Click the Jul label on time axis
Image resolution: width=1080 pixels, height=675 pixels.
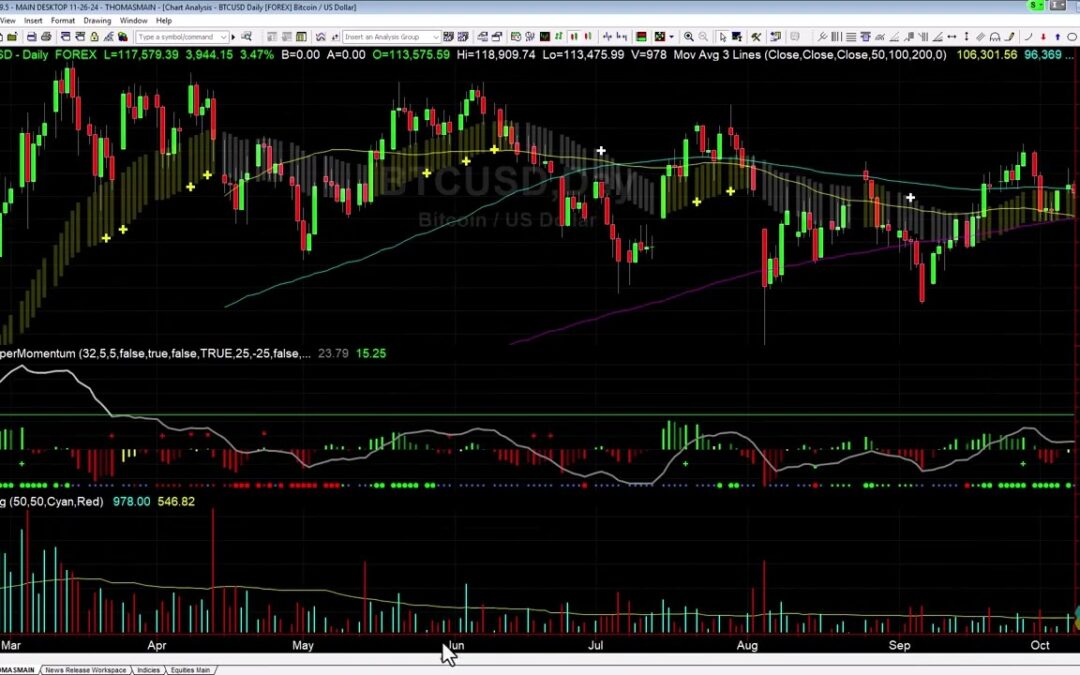[x=595, y=645]
